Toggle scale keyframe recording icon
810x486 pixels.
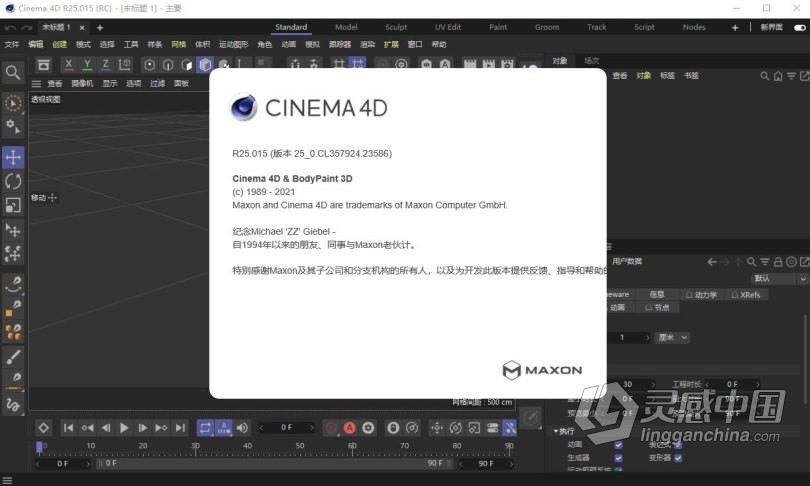point(474,428)
